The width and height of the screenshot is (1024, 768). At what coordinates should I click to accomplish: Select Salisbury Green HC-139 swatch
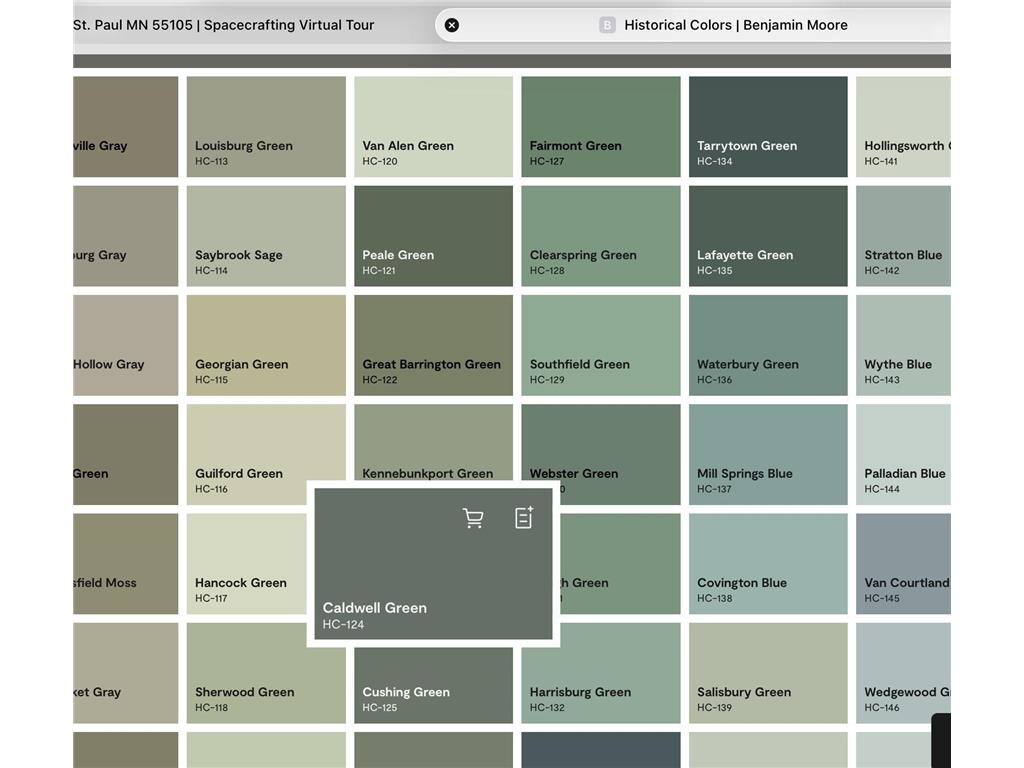(768, 673)
